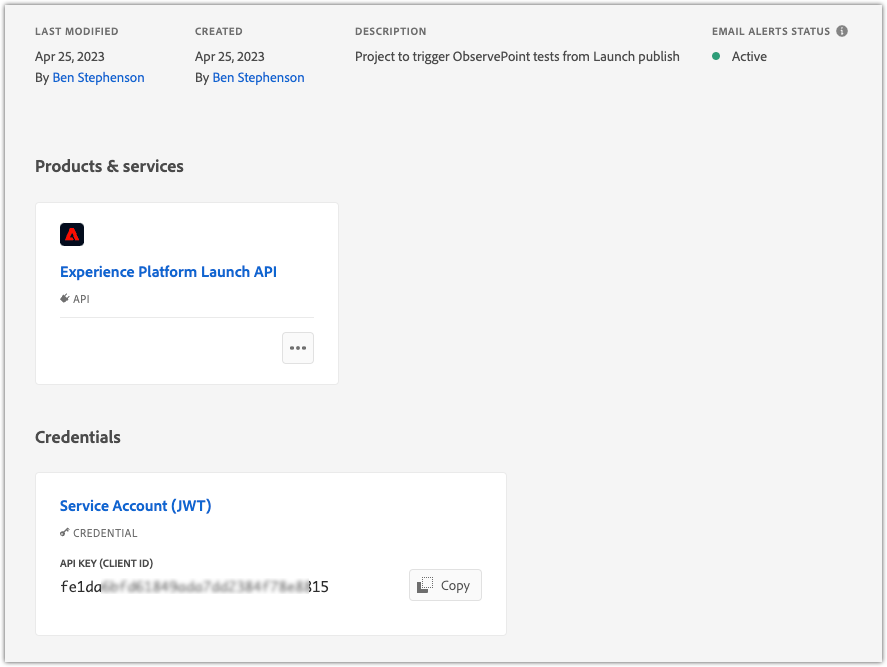This screenshot has width=887, height=667.
Task: Click the EMAIL ALERTS STATUS label
Action: tap(771, 31)
